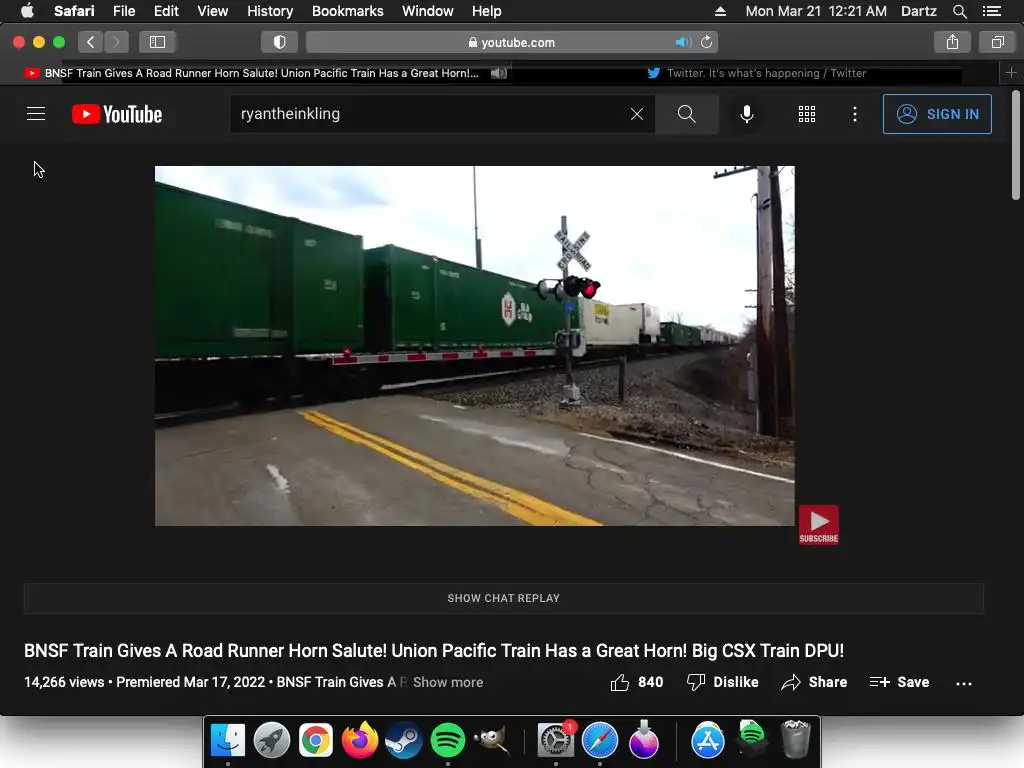Open Spotify from the Dock
Viewport: 1024px width, 768px height.
[447, 741]
